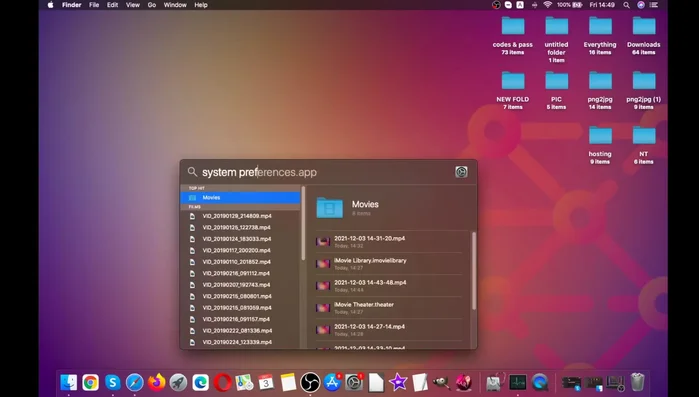Open Launchpad rocket icon in Dock
This screenshot has width=699, height=397.
178,382
